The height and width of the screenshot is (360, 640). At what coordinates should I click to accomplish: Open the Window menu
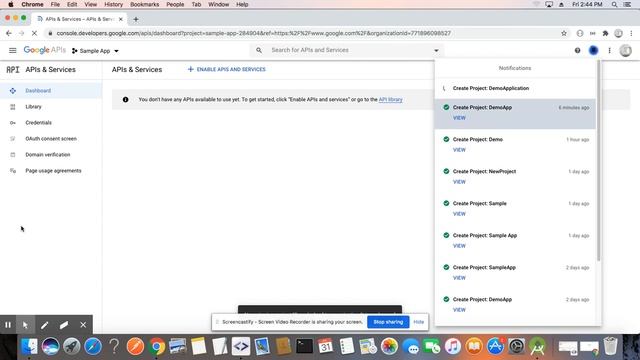point(218,4)
